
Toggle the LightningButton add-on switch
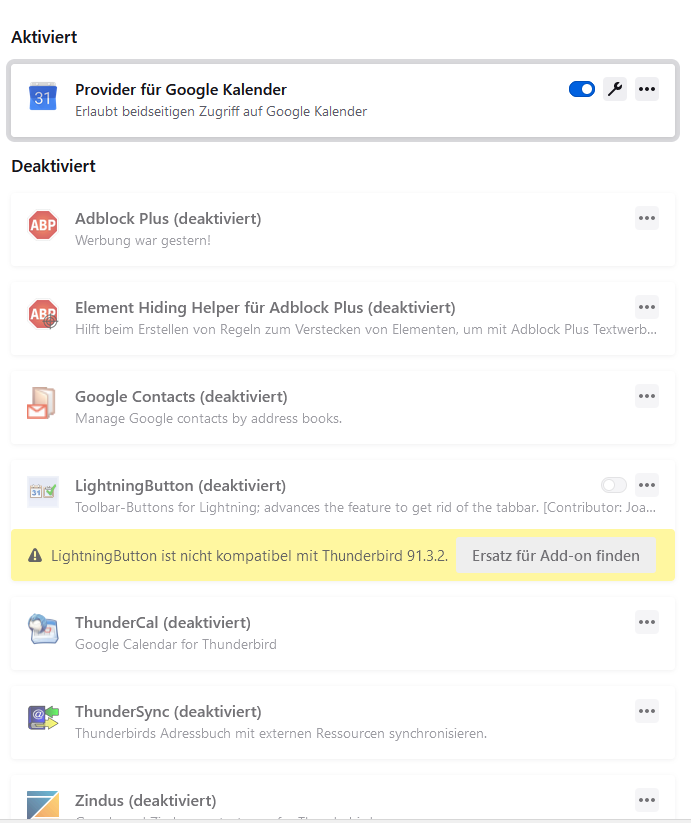click(x=614, y=485)
